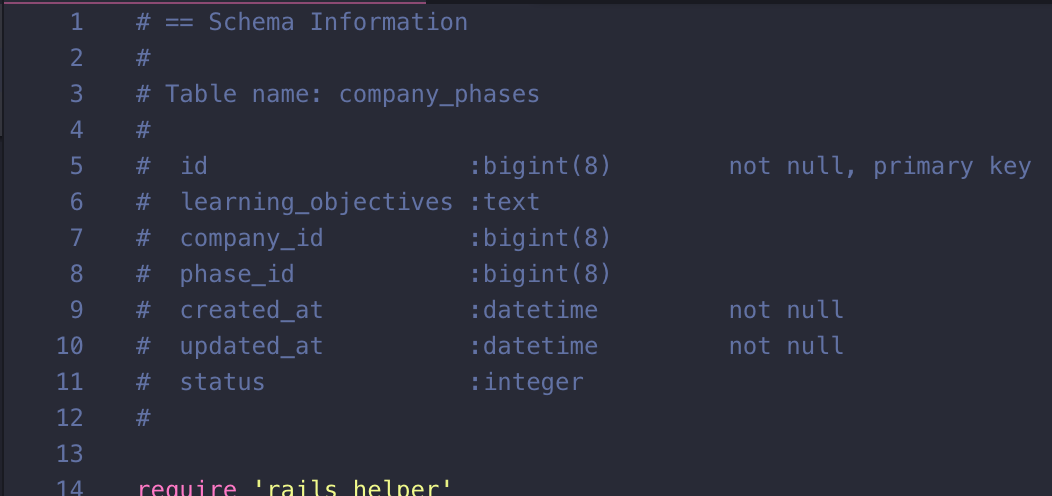This screenshot has width=1052, height=496.
Task: Place cursor on 'created_at' column name
Action: click(x=252, y=310)
